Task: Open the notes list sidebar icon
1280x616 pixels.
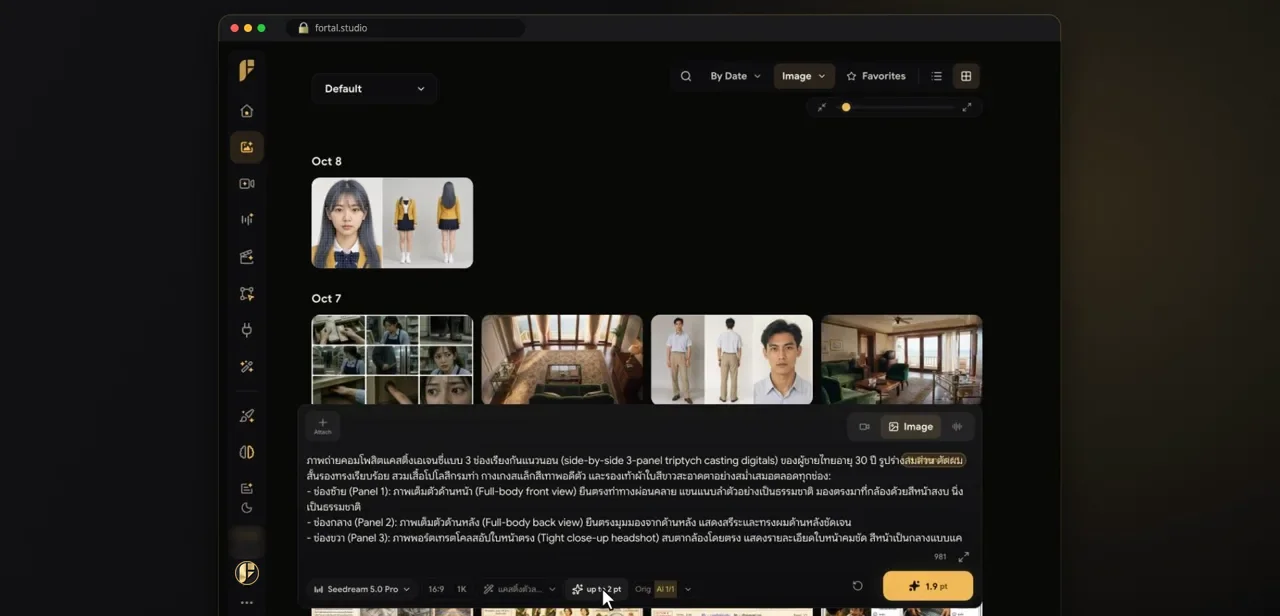Action: tap(247, 488)
